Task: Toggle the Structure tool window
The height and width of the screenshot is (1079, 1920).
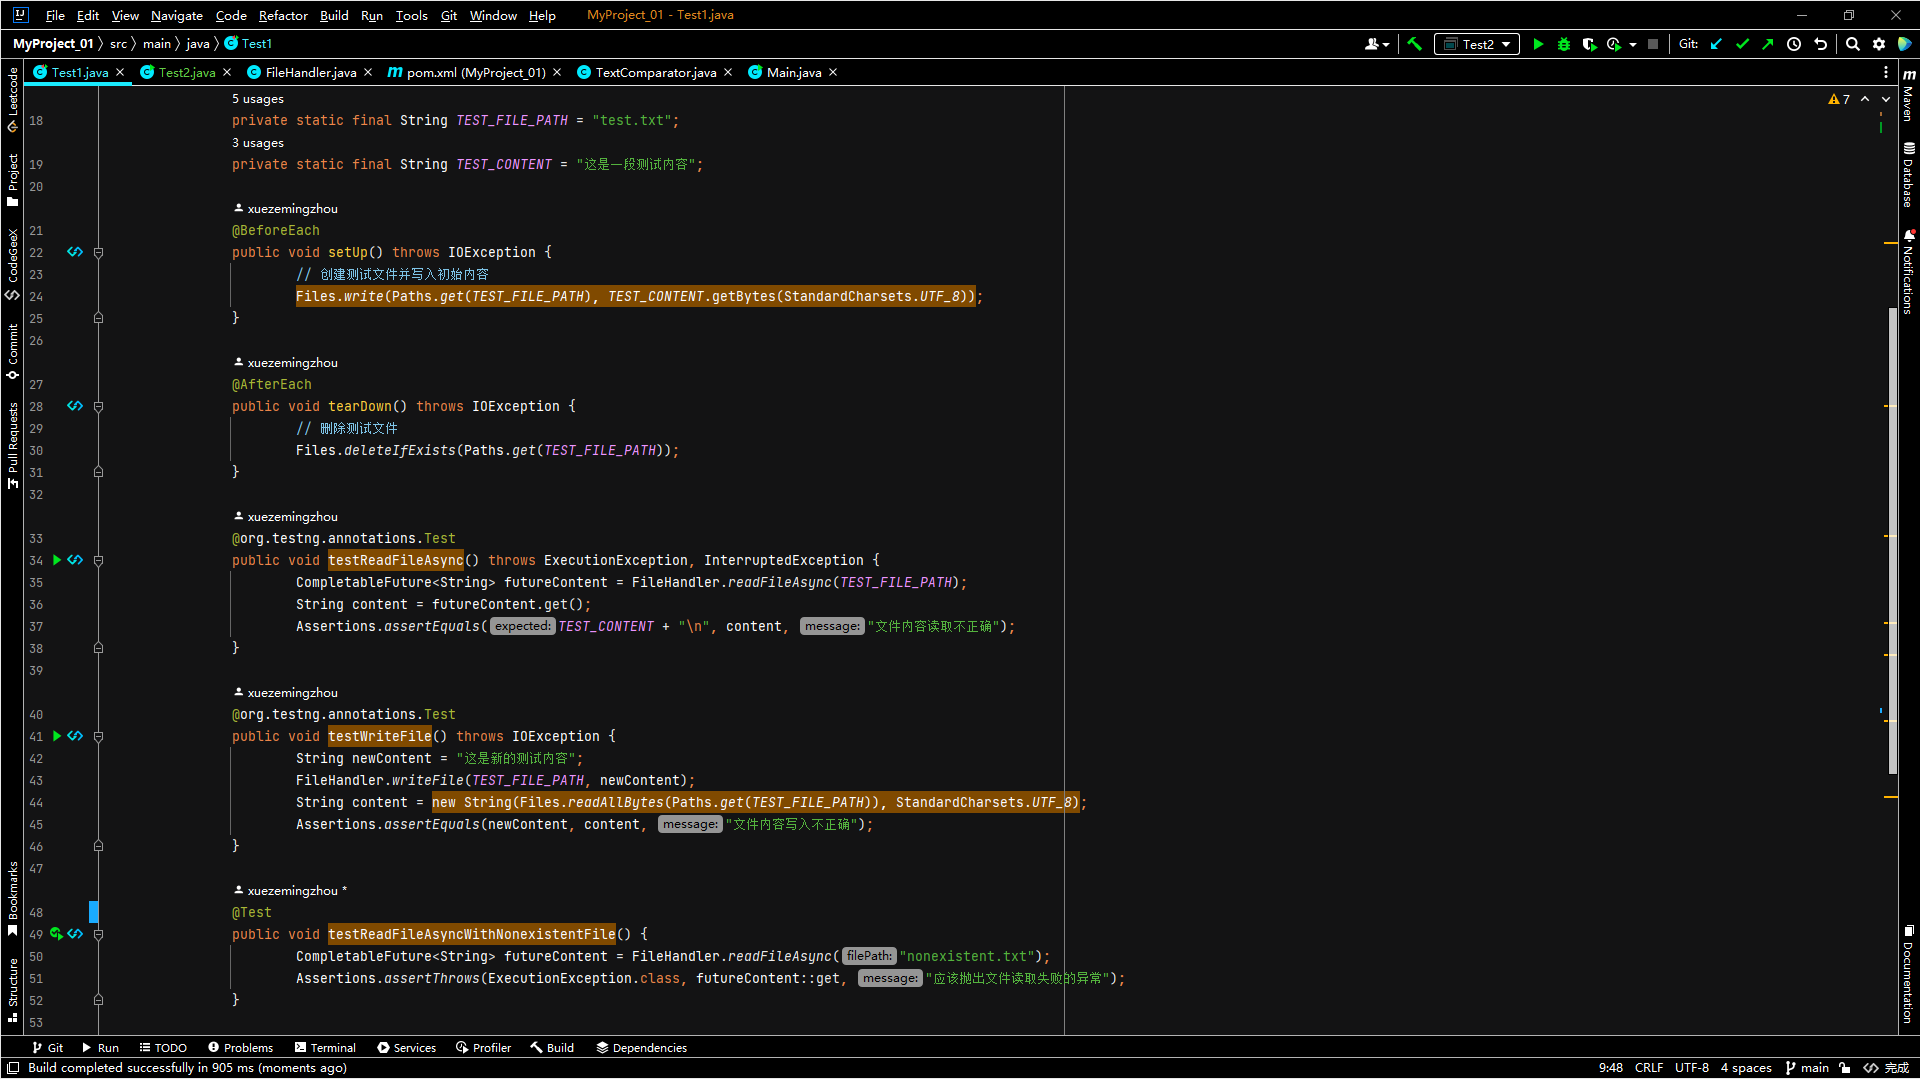Action: tap(13, 991)
